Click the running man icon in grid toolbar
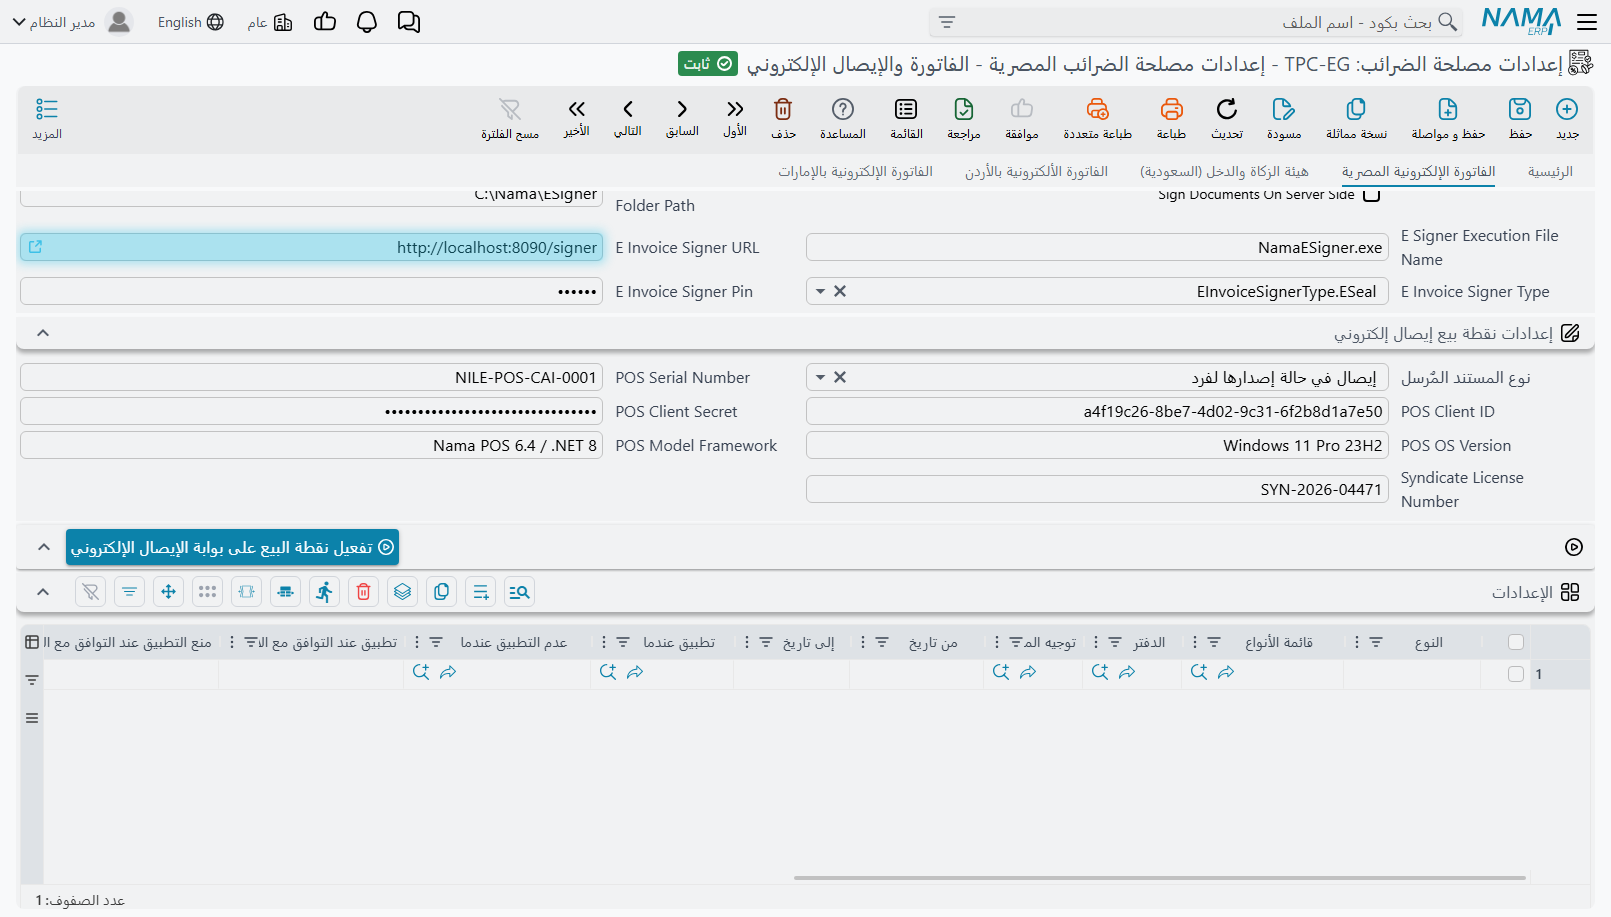Image resolution: width=1611 pixels, height=917 pixels. 324,592
